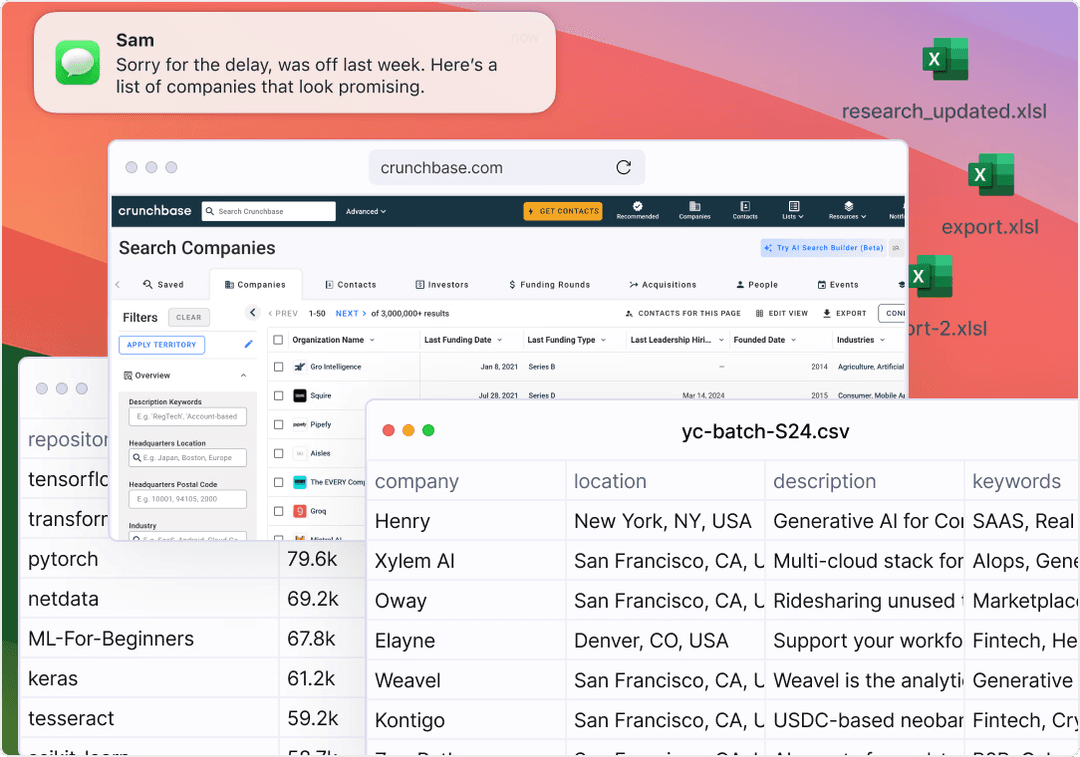Screen dimensions: 1080x757
Task: Open Companies icon in top navigation
Action: tap(694, 210)
